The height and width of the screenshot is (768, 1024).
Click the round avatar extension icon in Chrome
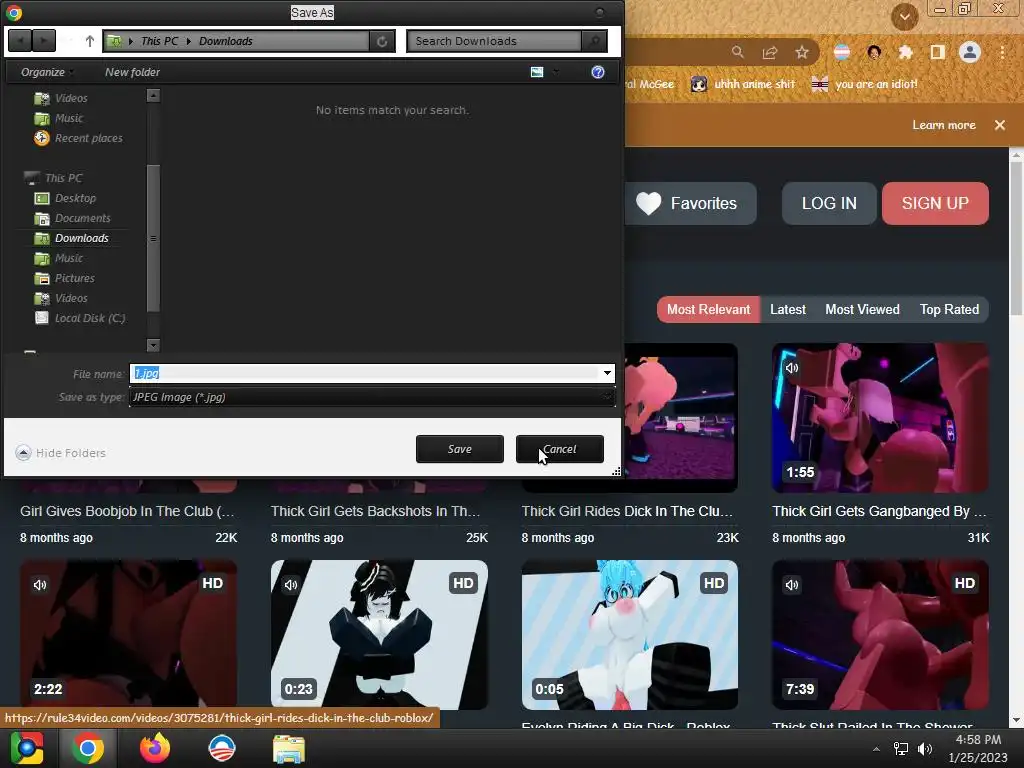click(x=874, y=52)
